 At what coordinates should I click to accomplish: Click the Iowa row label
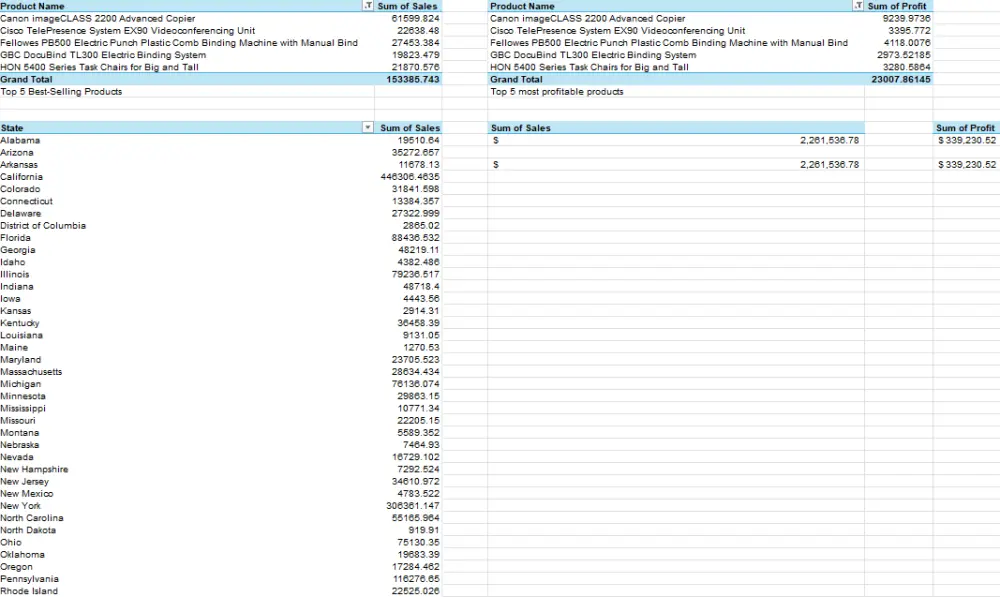tap(10, 298)
